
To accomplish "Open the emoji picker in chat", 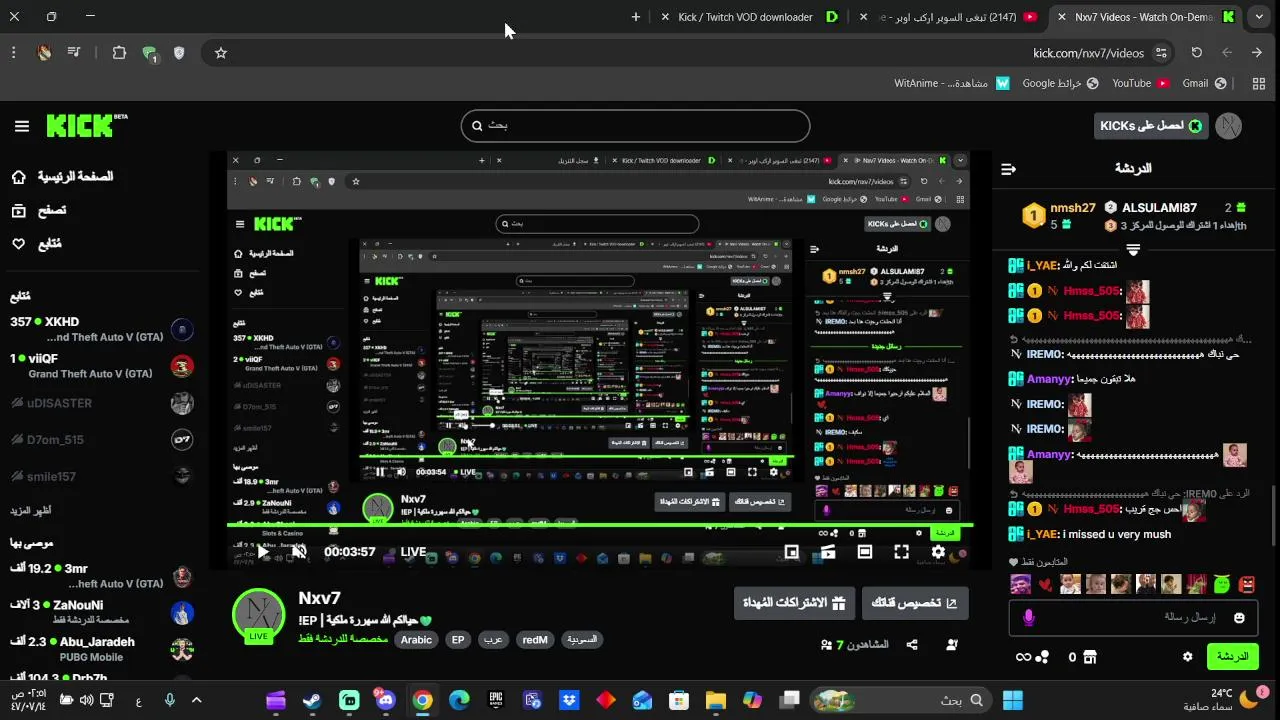I will click(x=1239, y=618).
